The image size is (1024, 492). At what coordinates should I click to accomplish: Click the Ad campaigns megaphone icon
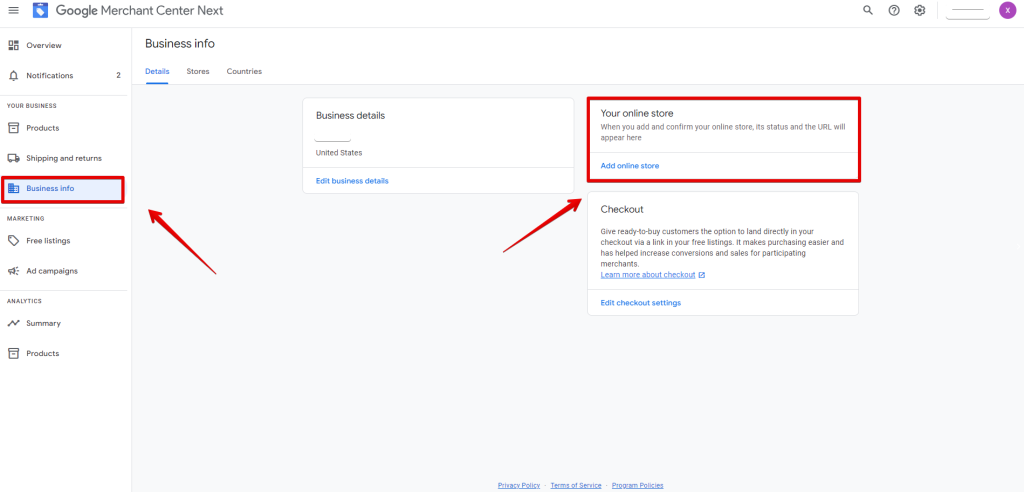[13, 271]
